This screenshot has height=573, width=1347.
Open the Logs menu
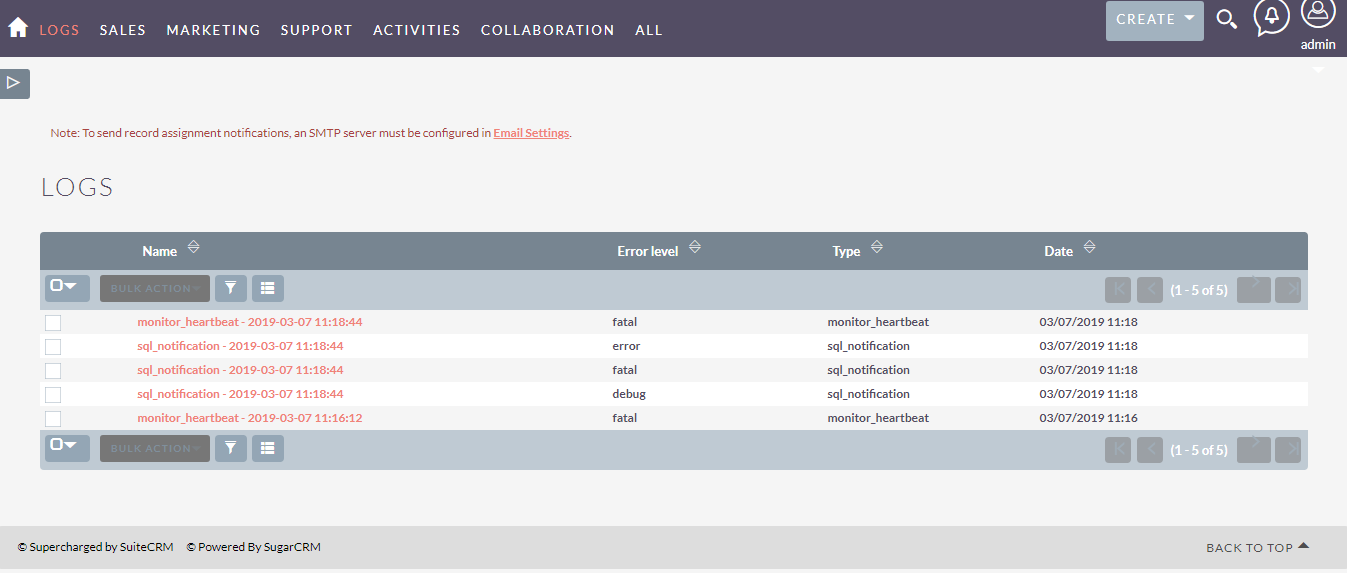59,30
